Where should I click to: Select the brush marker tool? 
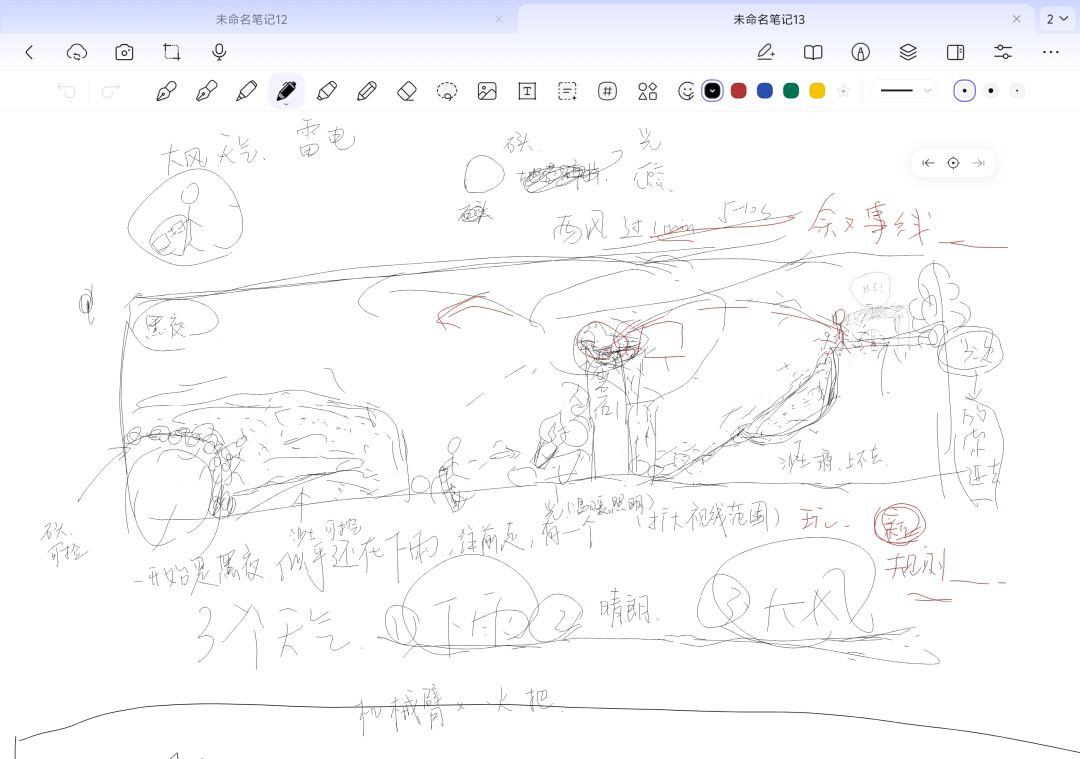coord(246,91)
